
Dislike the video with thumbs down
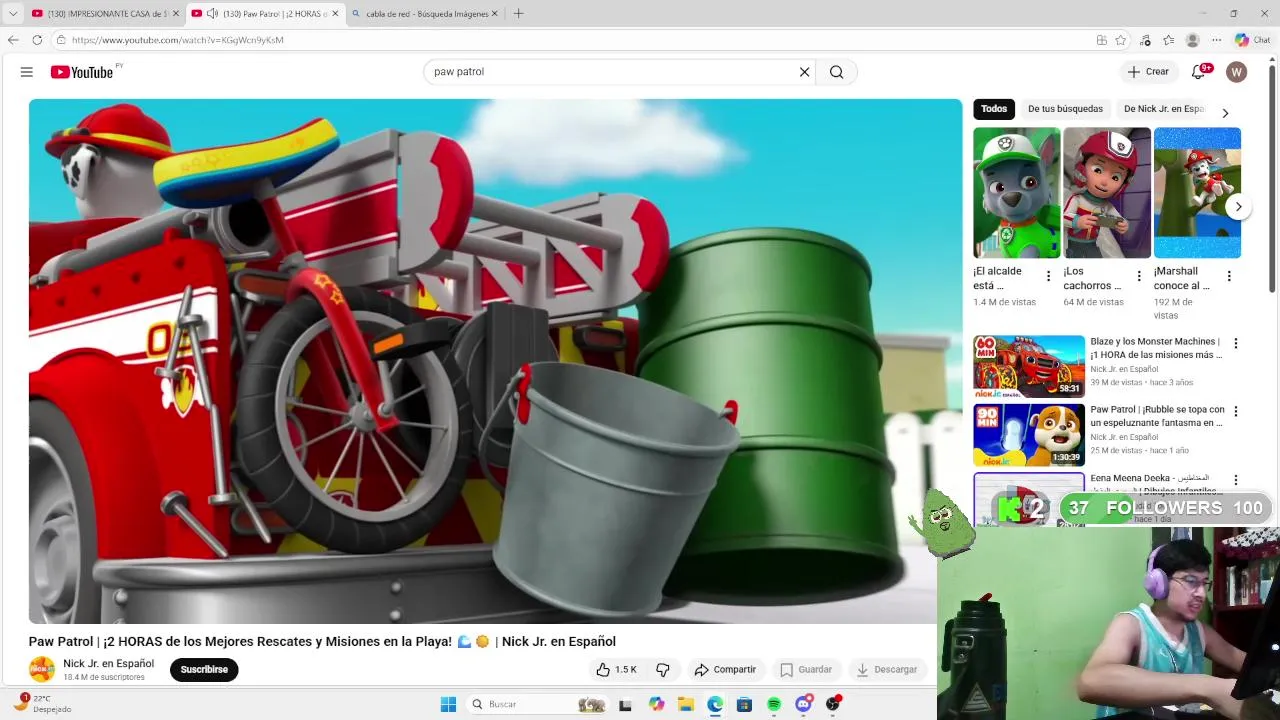click(662, 670)
